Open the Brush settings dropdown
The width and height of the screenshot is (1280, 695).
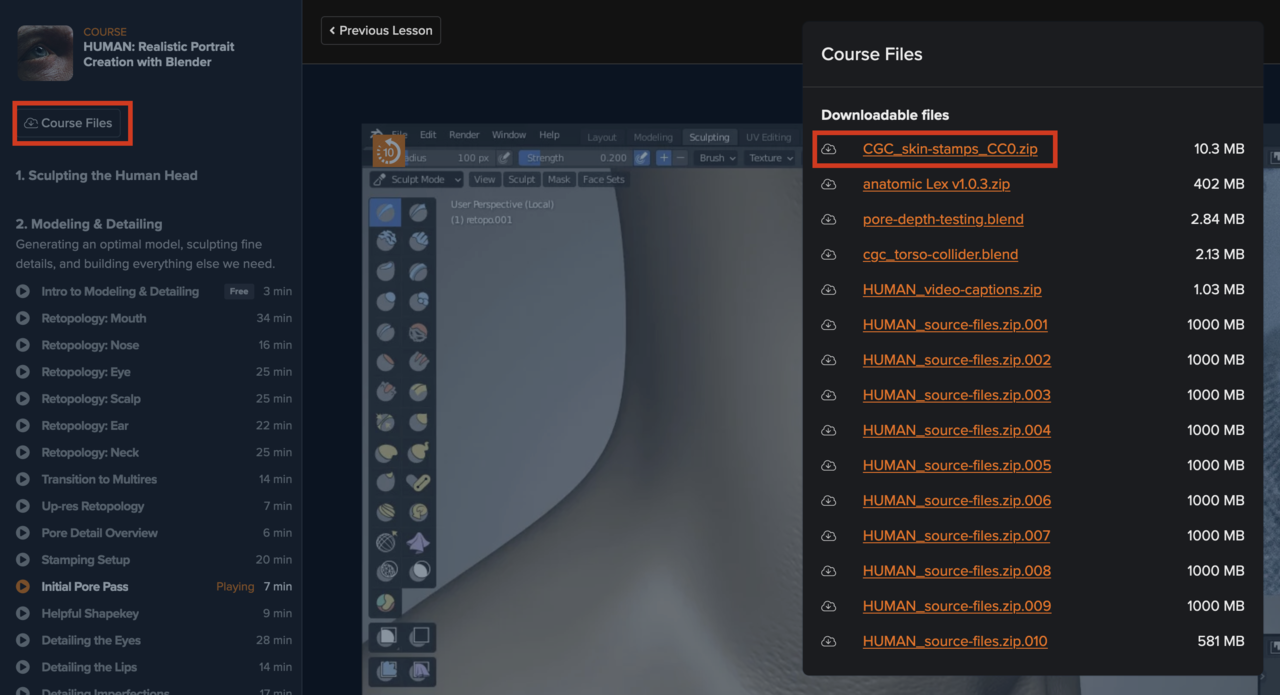point(718,158)
